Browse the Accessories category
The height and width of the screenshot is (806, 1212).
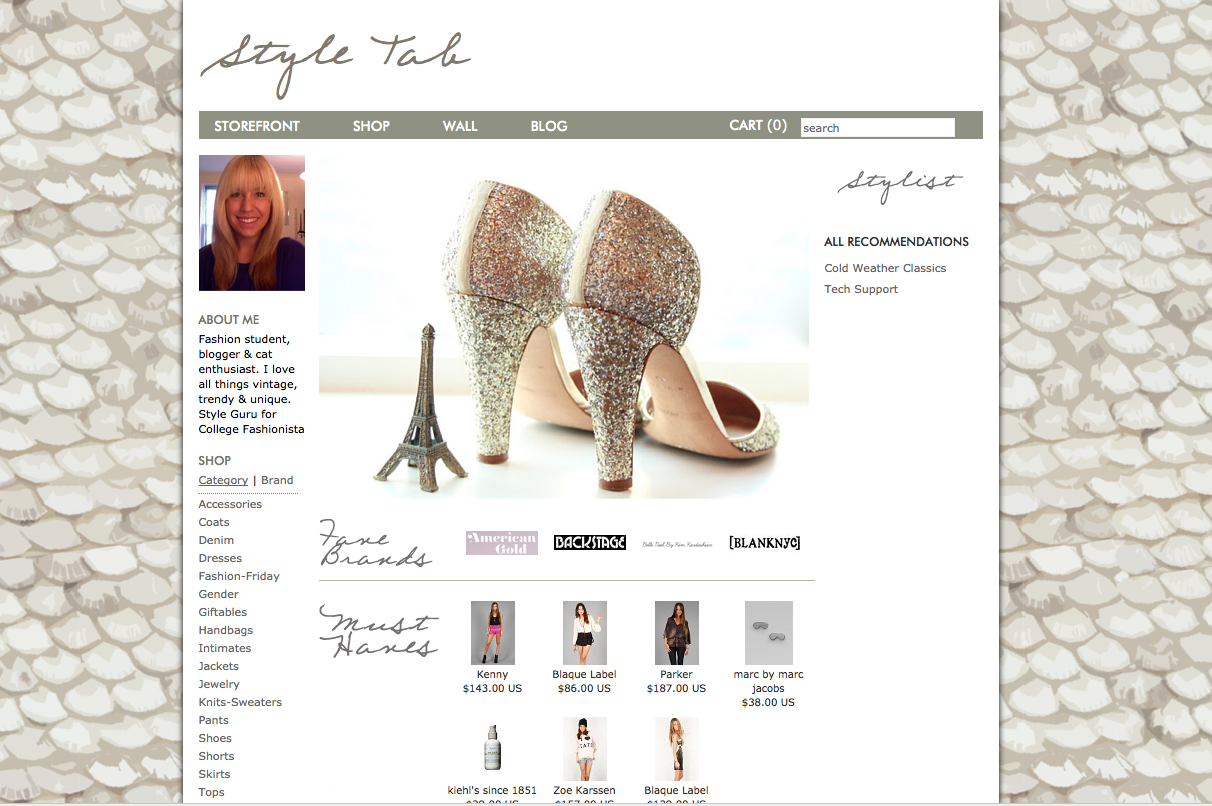(x=230, y=504)
